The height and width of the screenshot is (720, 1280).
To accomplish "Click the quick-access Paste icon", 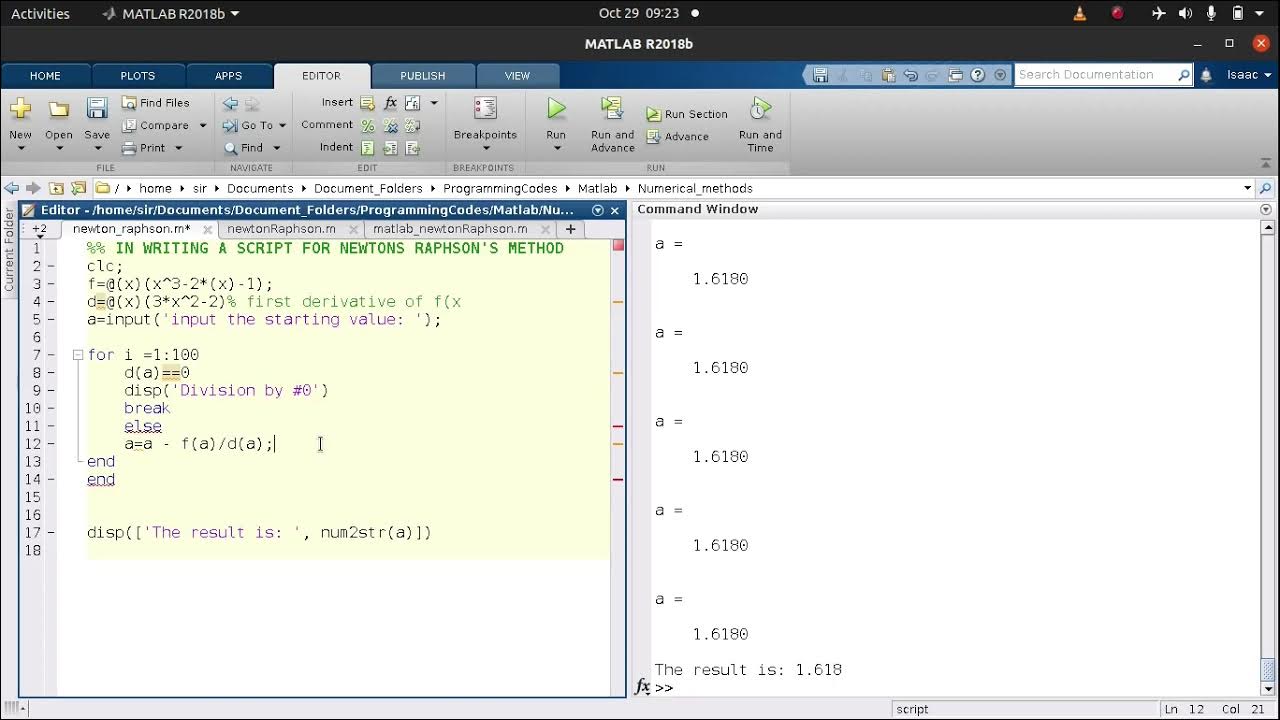I will coord(887,75).
